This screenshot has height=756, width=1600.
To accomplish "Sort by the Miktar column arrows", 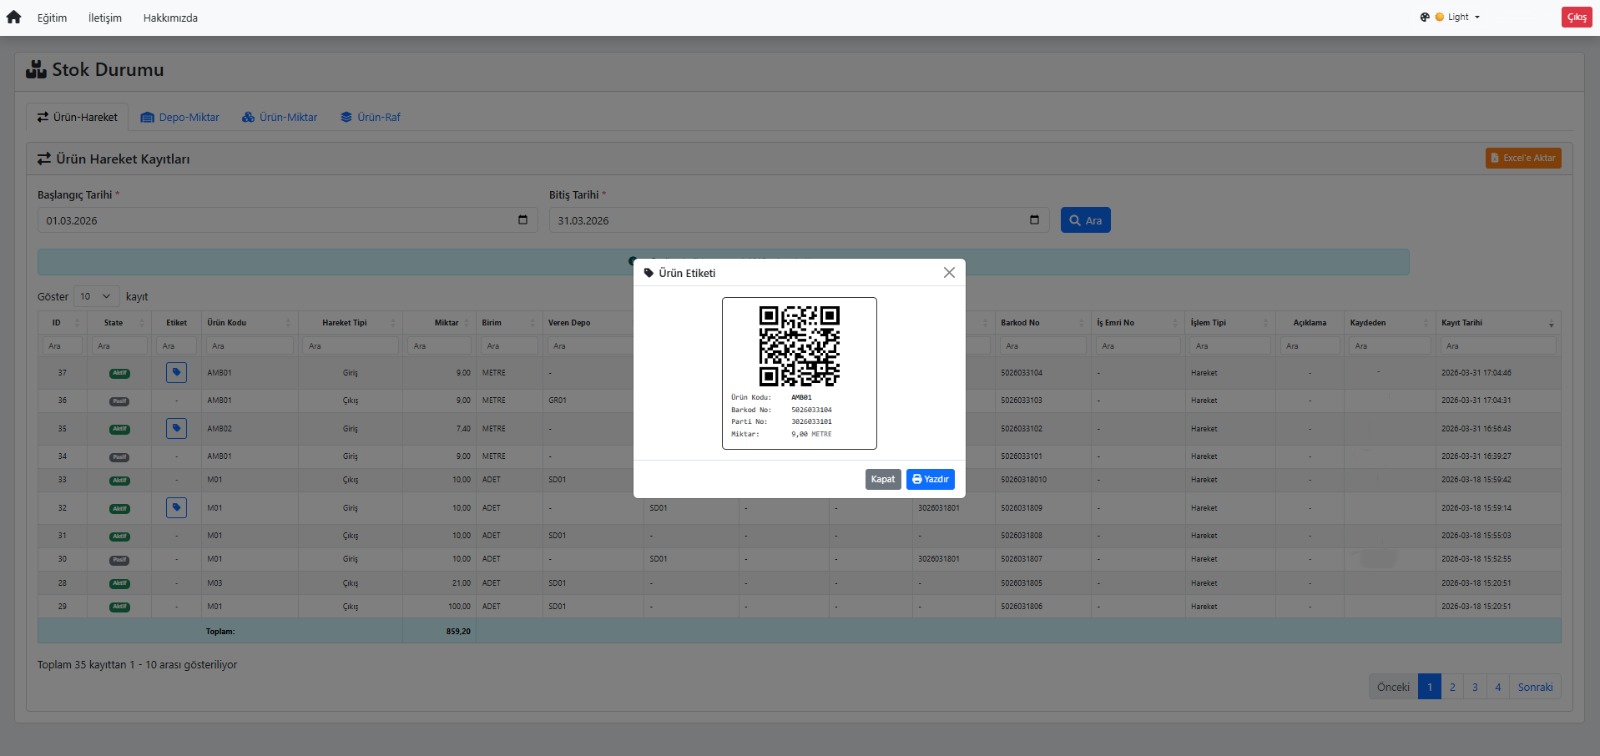I will pyautogui.click(x=467, y=323).
